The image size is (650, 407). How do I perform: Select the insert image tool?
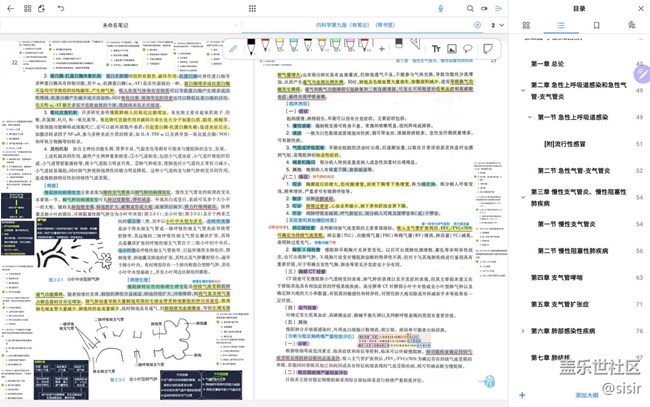tap(452, 48)
